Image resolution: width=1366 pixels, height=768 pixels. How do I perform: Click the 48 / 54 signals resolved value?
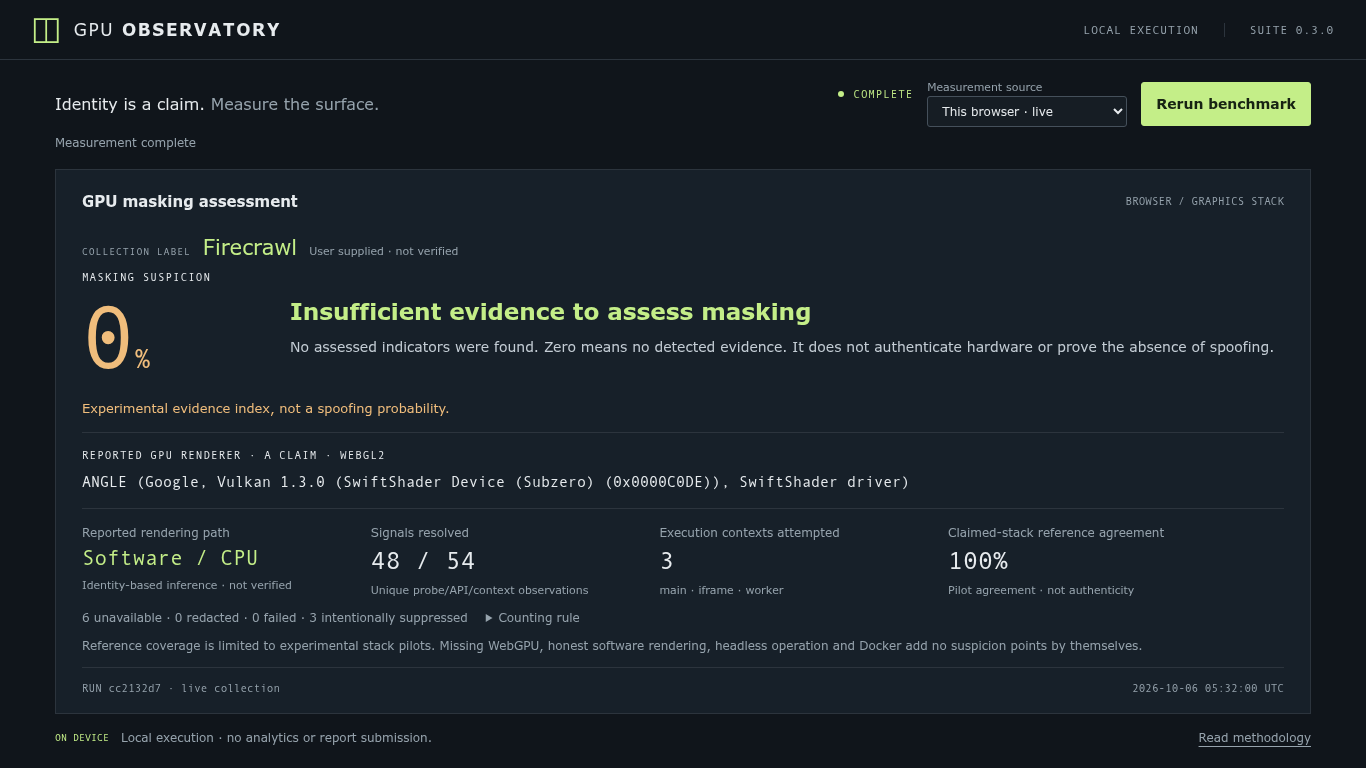[x=423, y=561]
